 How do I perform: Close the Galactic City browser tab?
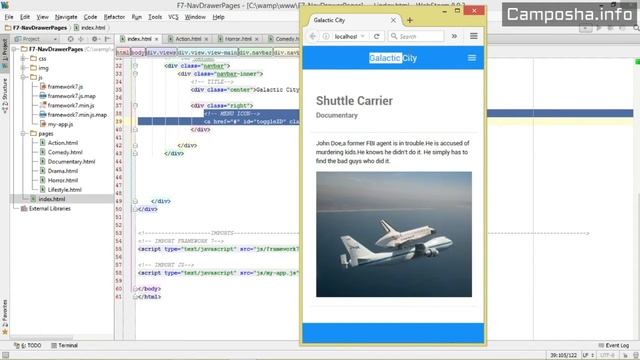pyautogui.click(x=393, y=20)
